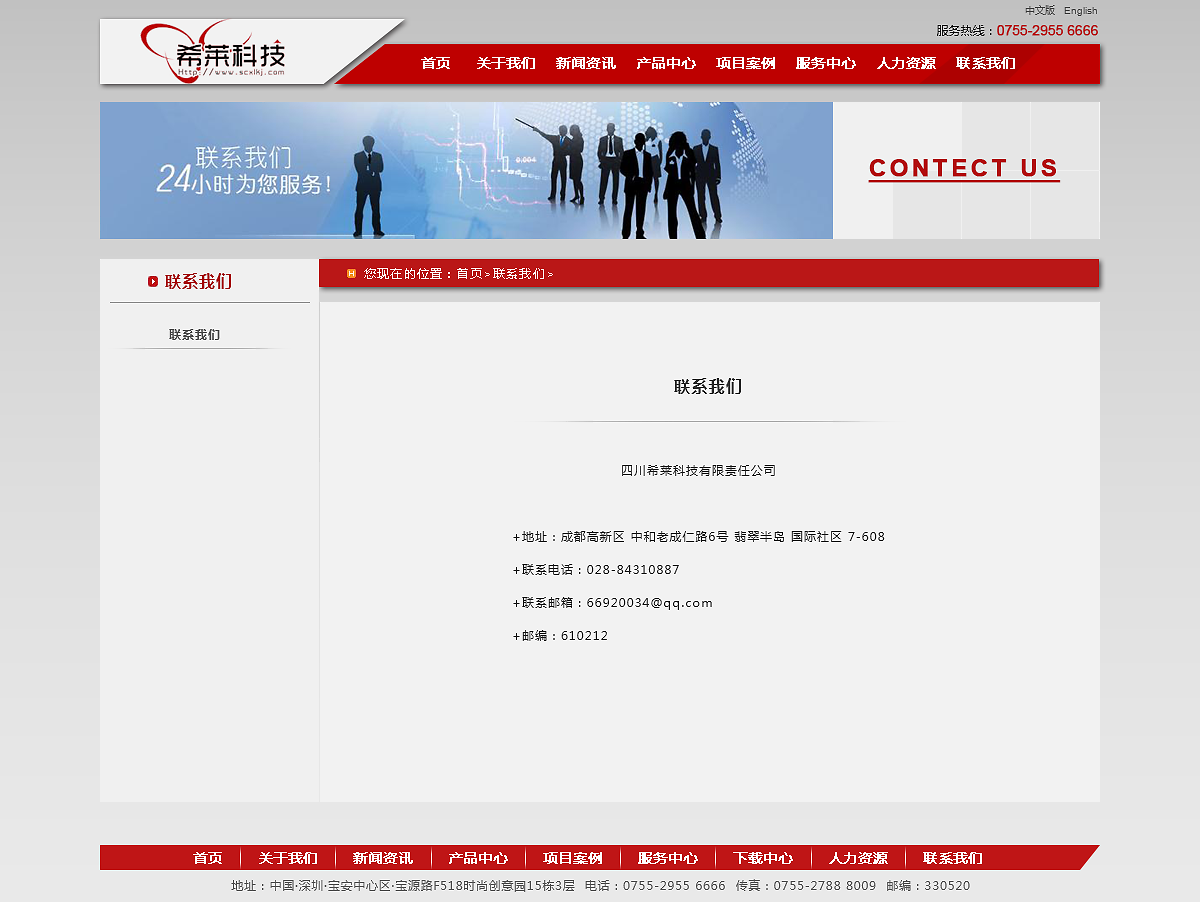Open the 关于我们 navigation menu item
The image size is (1200, 902).
click(x=505, y=63)
